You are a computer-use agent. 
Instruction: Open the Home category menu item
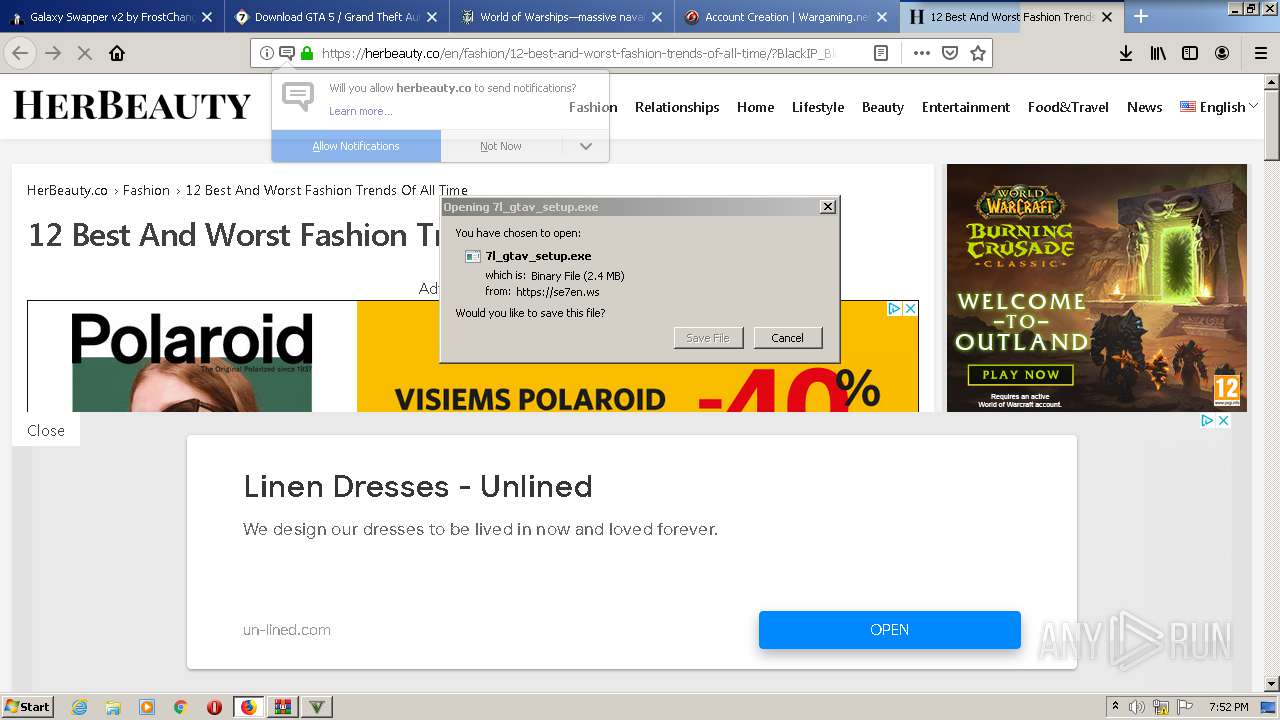(755, 107)
